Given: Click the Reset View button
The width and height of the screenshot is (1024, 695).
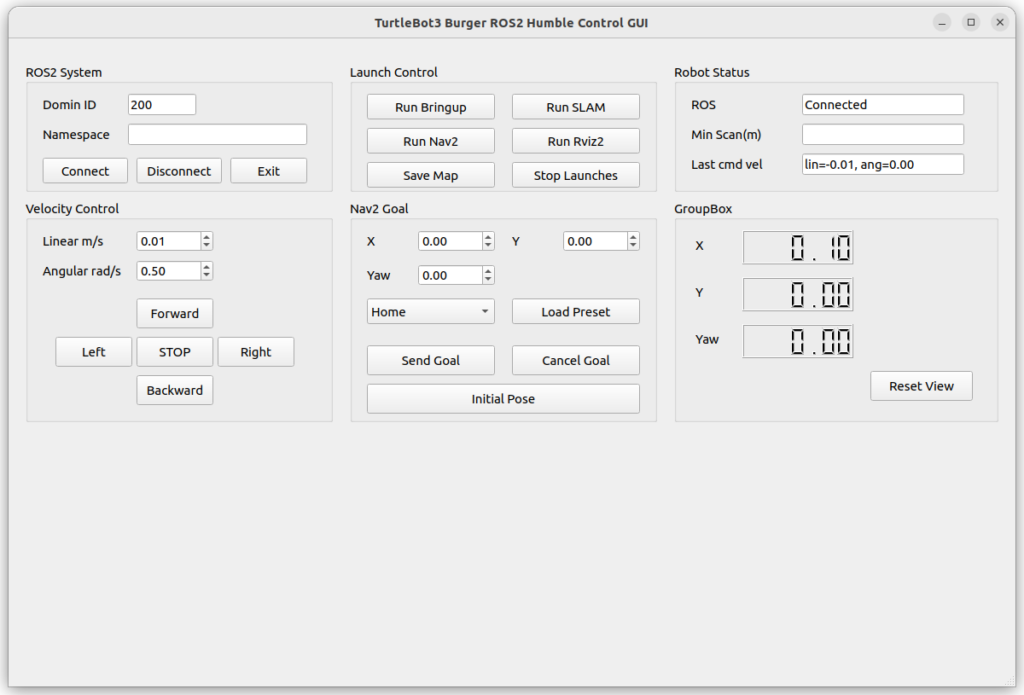Looking at the screenshot, I should point(921,386).
